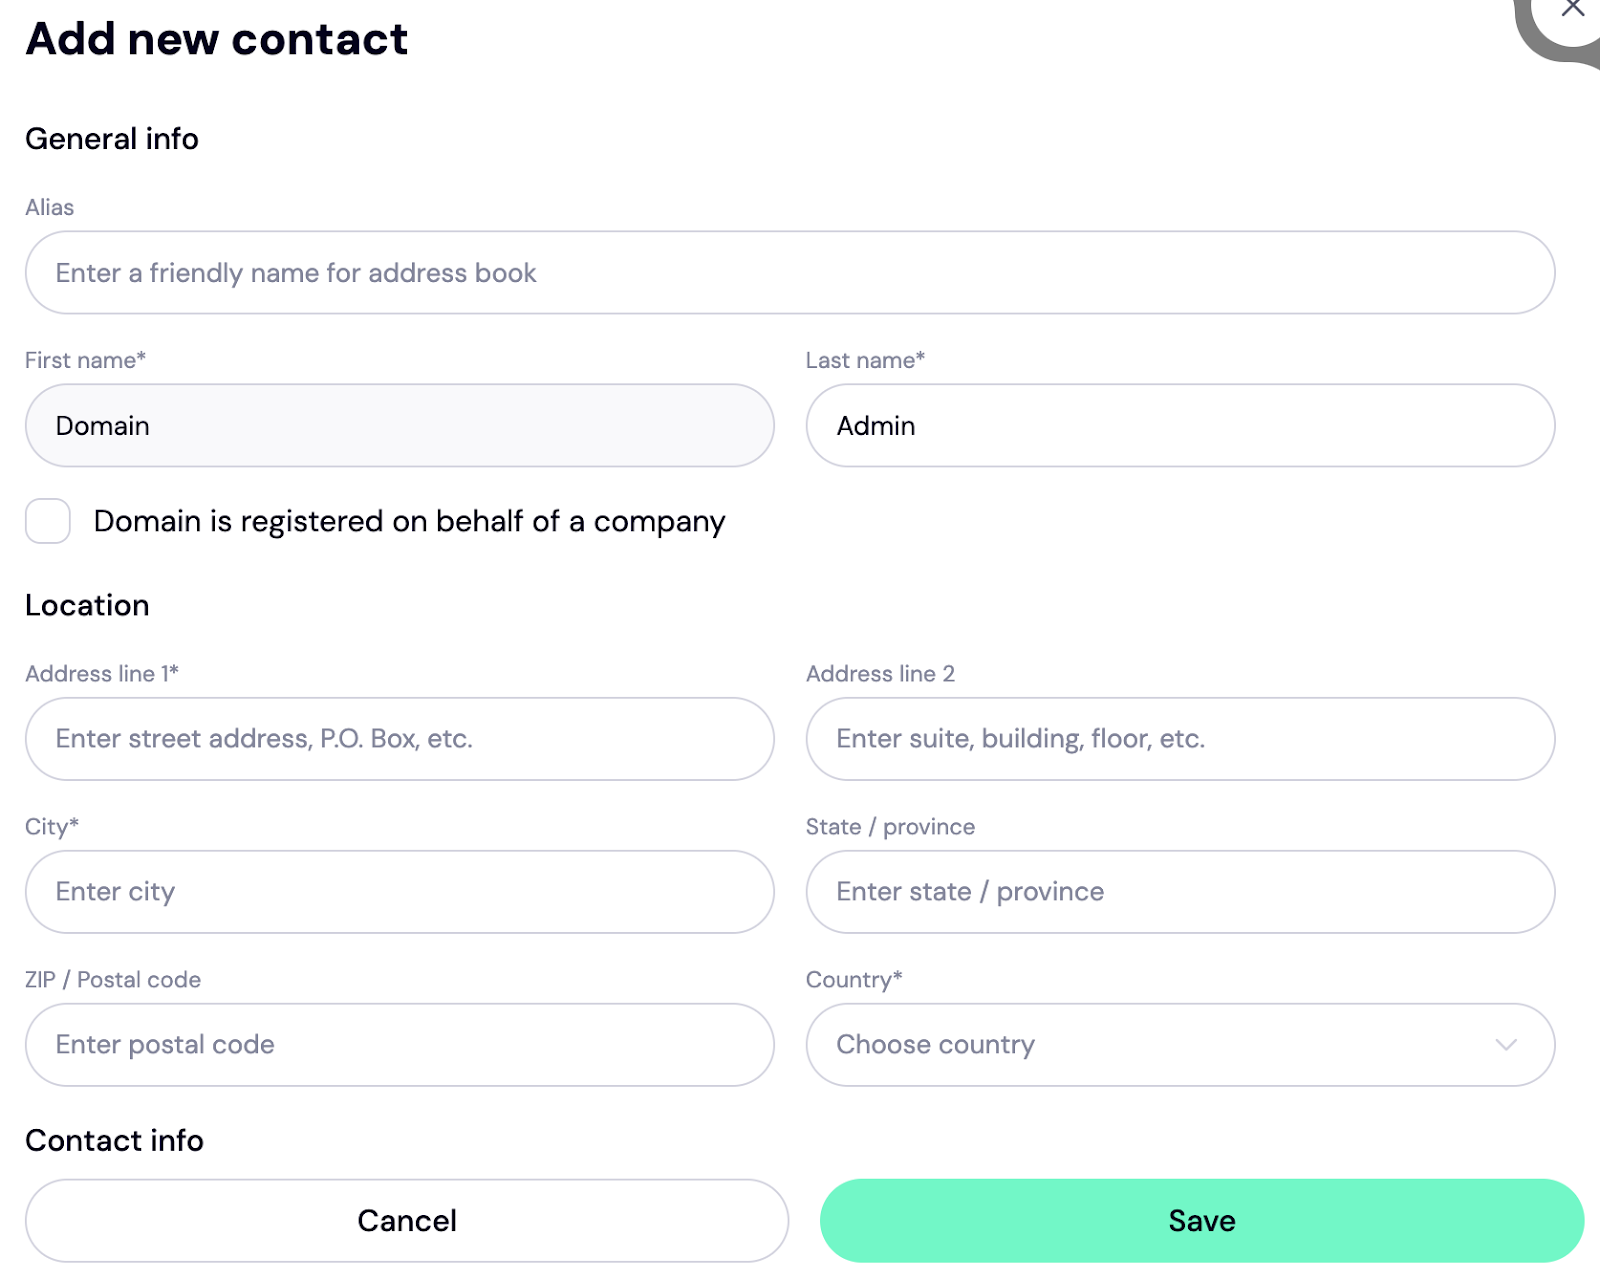Focus the Enter state / province field
The width and height of the screenshot is (1600, 1279).
pyautogui.click(x=1180, y=892)
